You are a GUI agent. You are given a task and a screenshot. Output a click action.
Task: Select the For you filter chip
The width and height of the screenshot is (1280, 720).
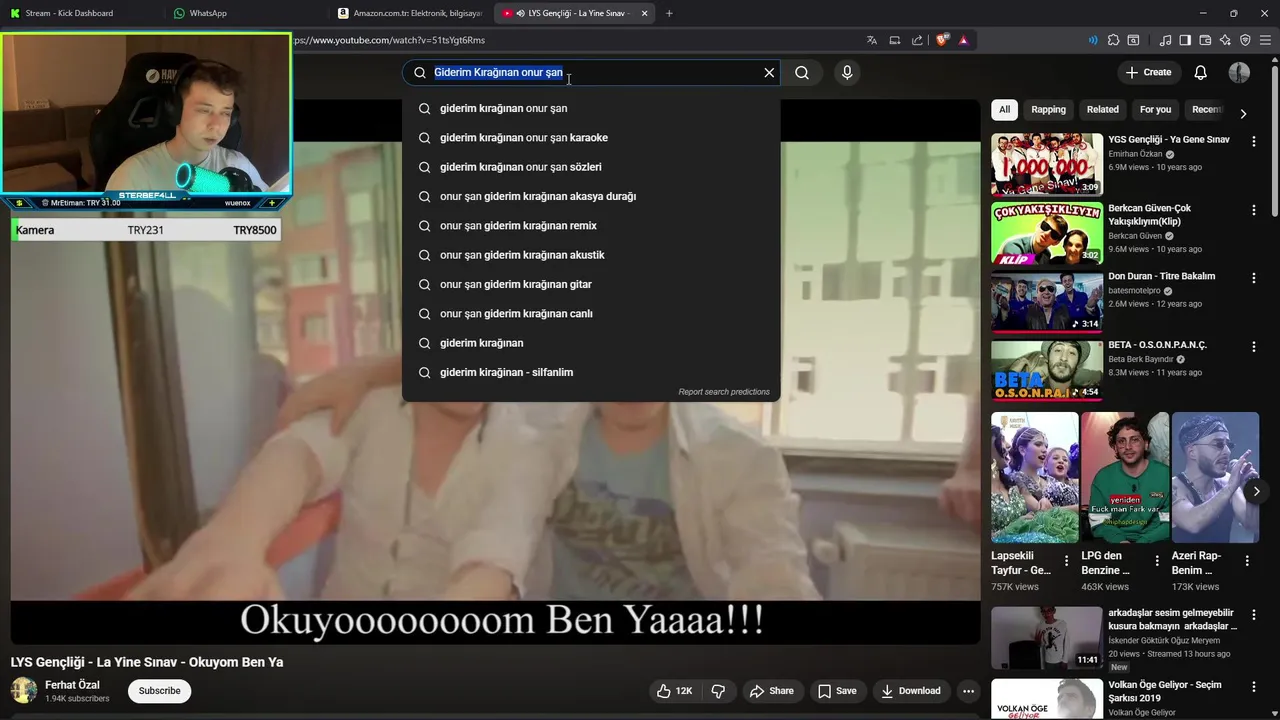(x=1155, y=109)
